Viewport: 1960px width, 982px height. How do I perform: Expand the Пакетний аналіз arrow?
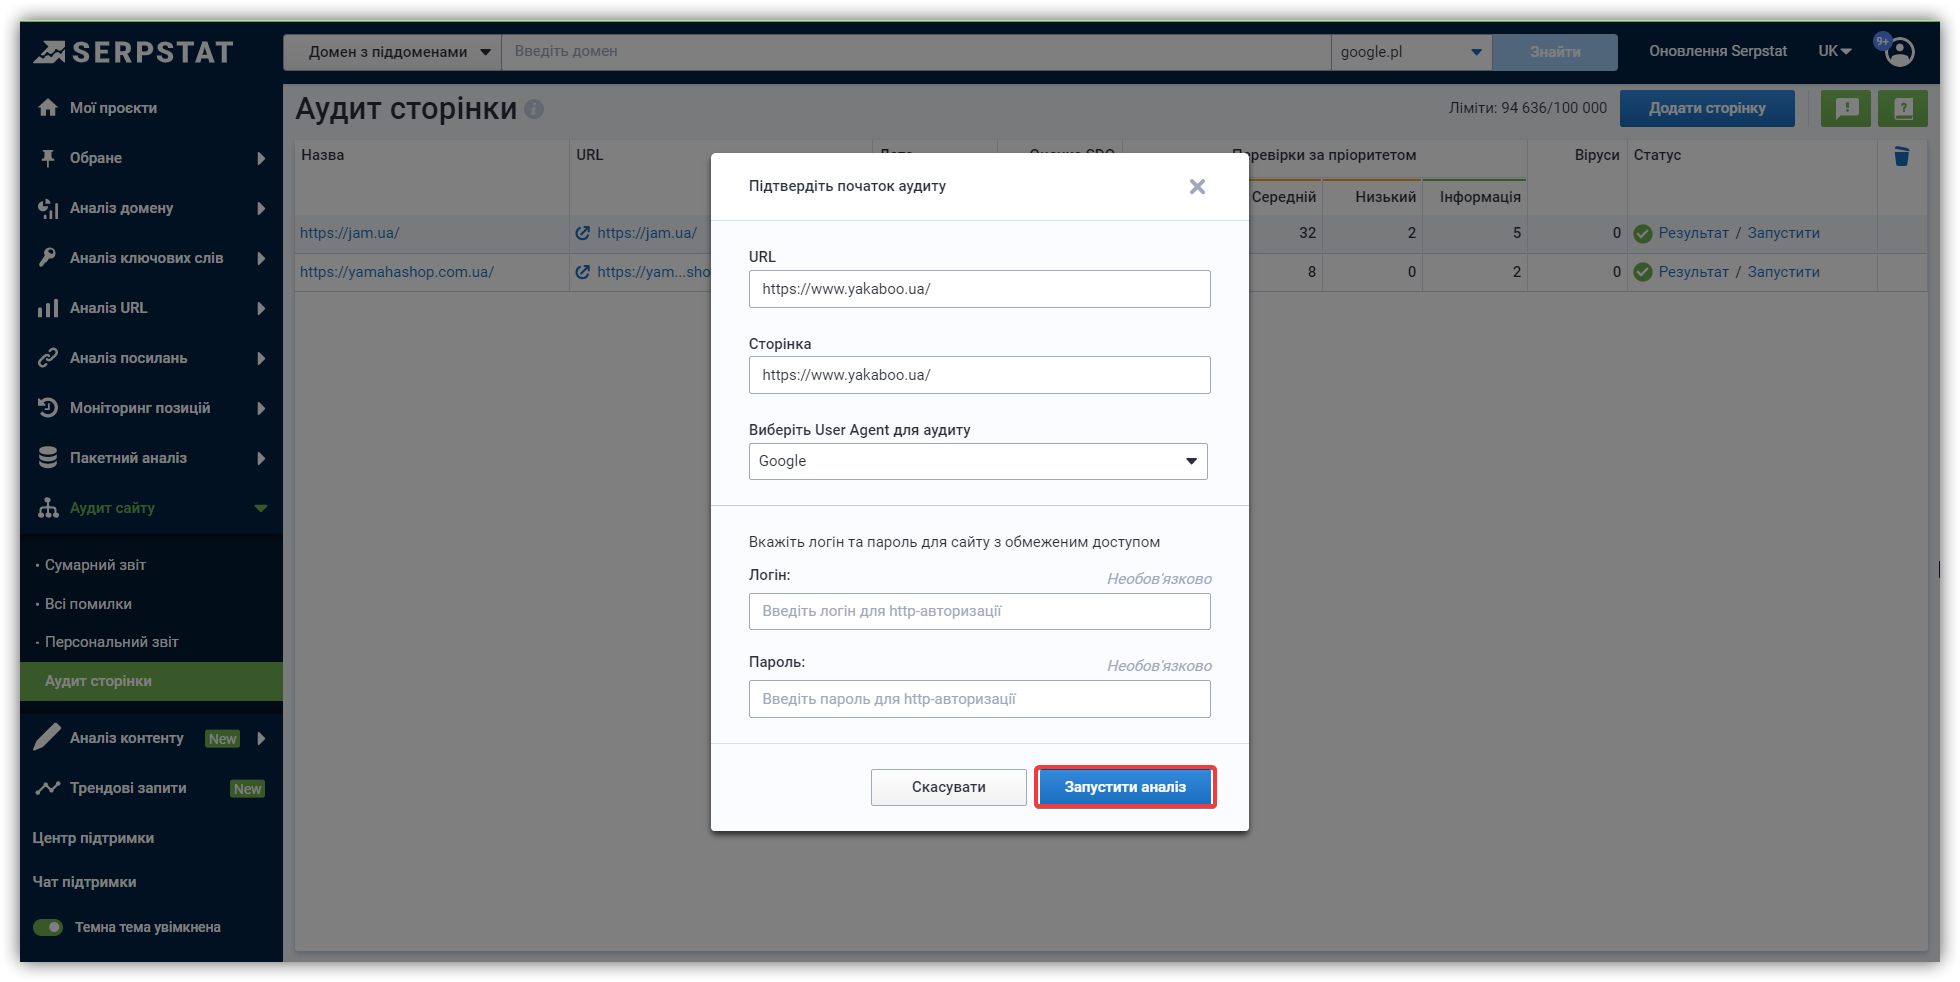(x=261, y=458)
